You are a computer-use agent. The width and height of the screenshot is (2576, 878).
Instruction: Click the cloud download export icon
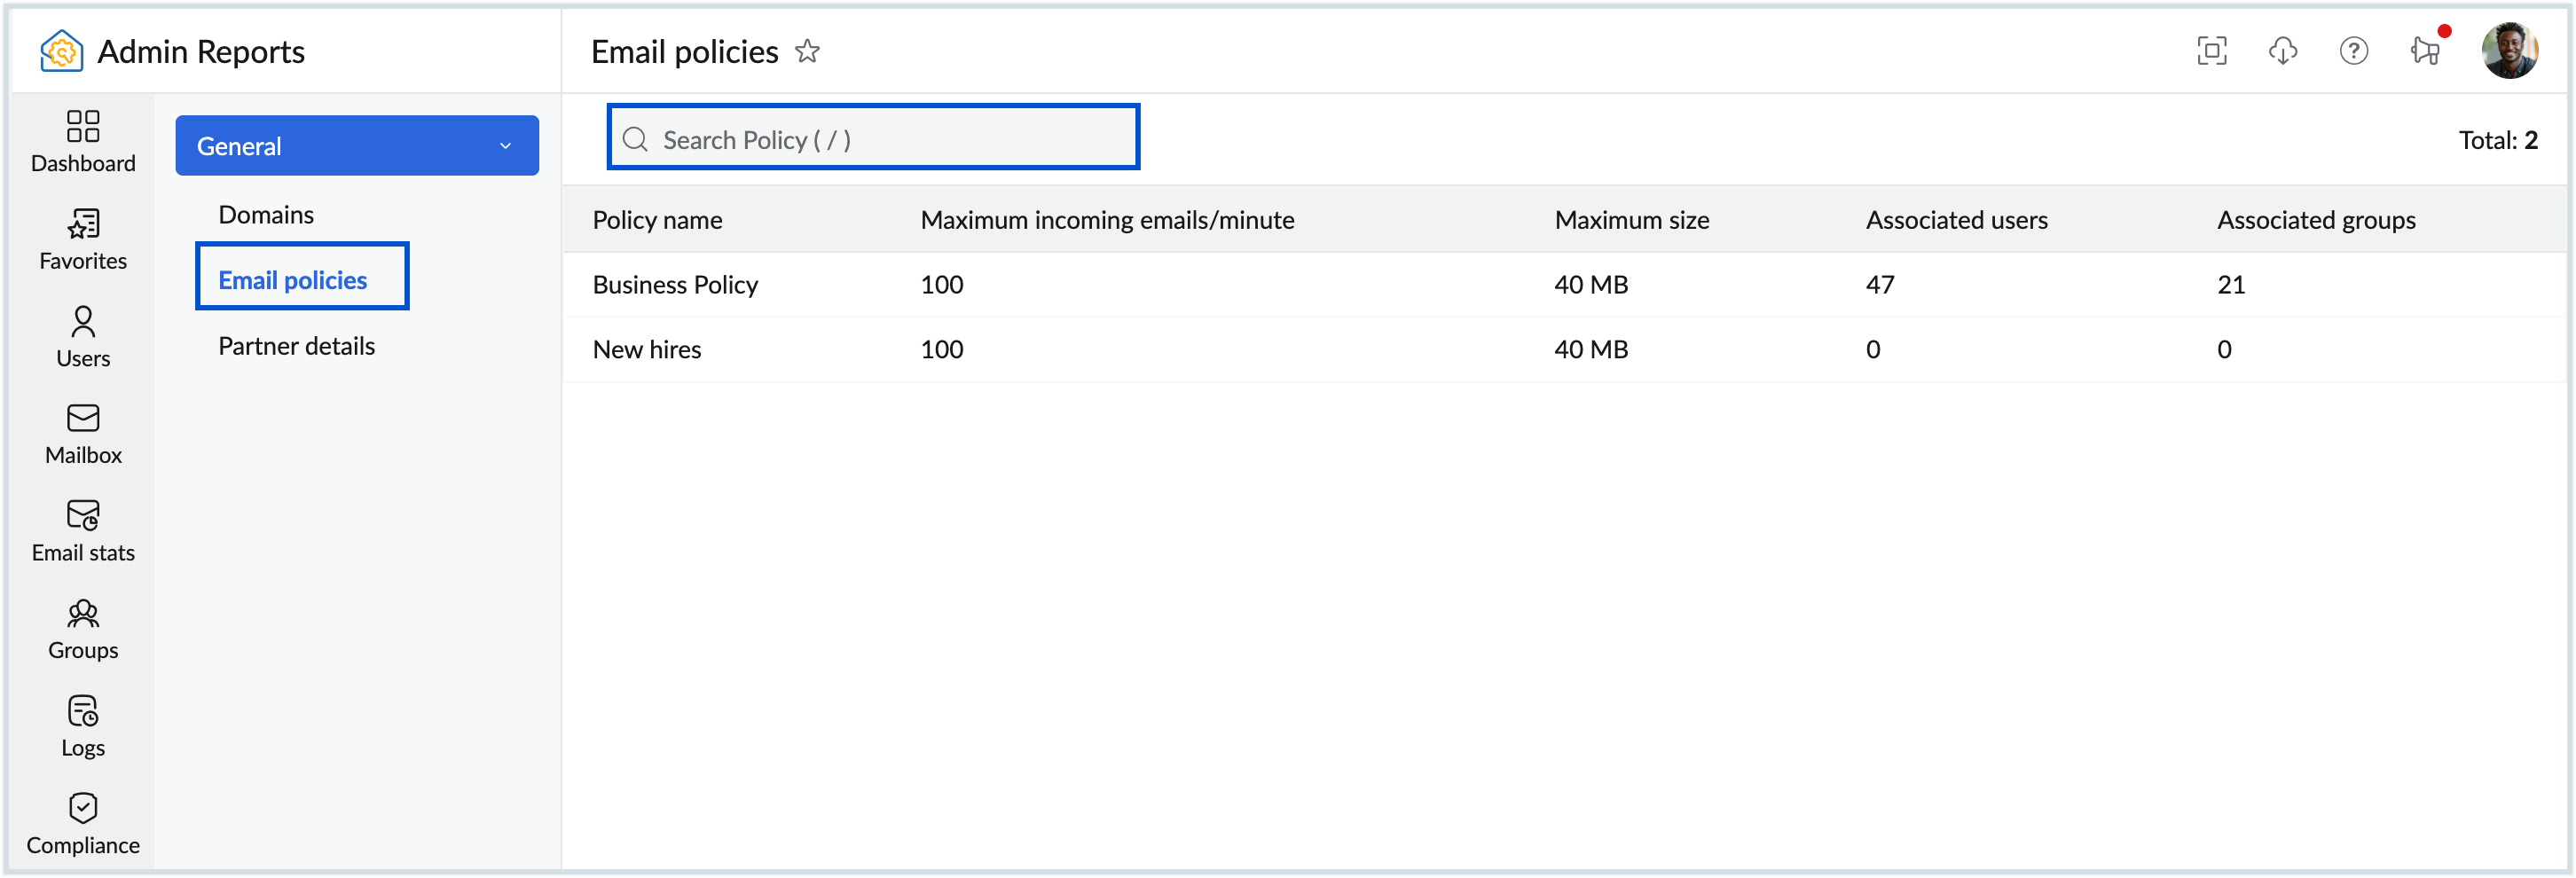pyautogui.click(x=2282, y=51)
